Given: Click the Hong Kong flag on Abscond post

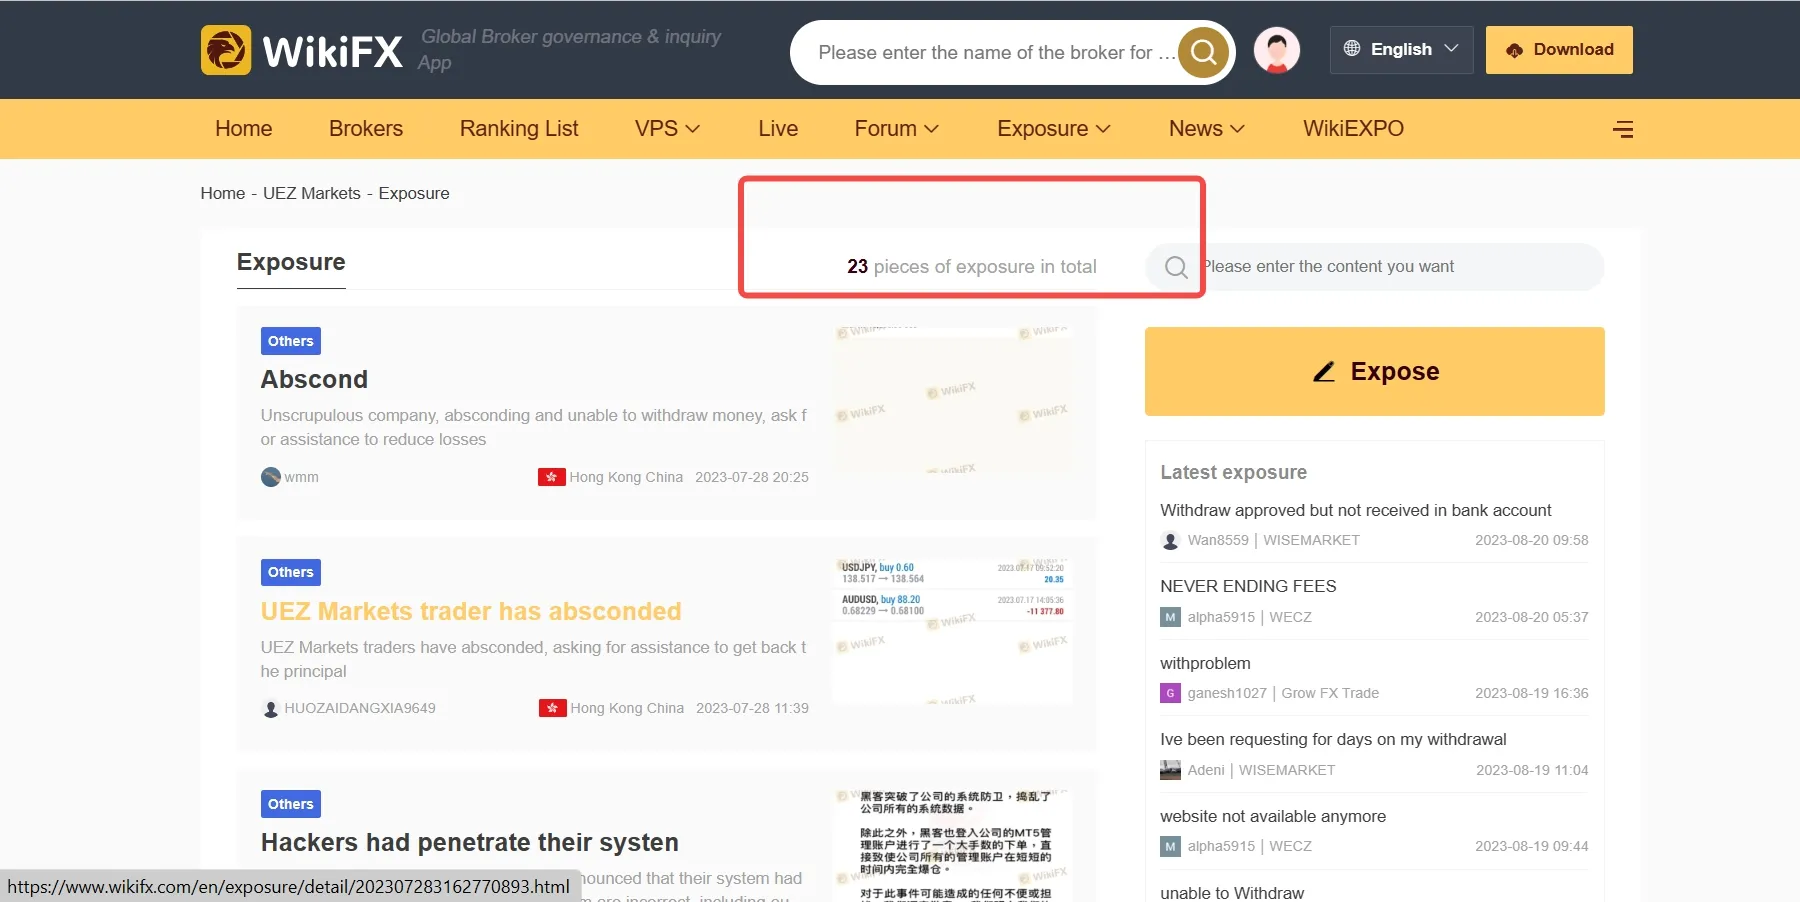Looking at the screenshot, I should click(x=551, y=477).
